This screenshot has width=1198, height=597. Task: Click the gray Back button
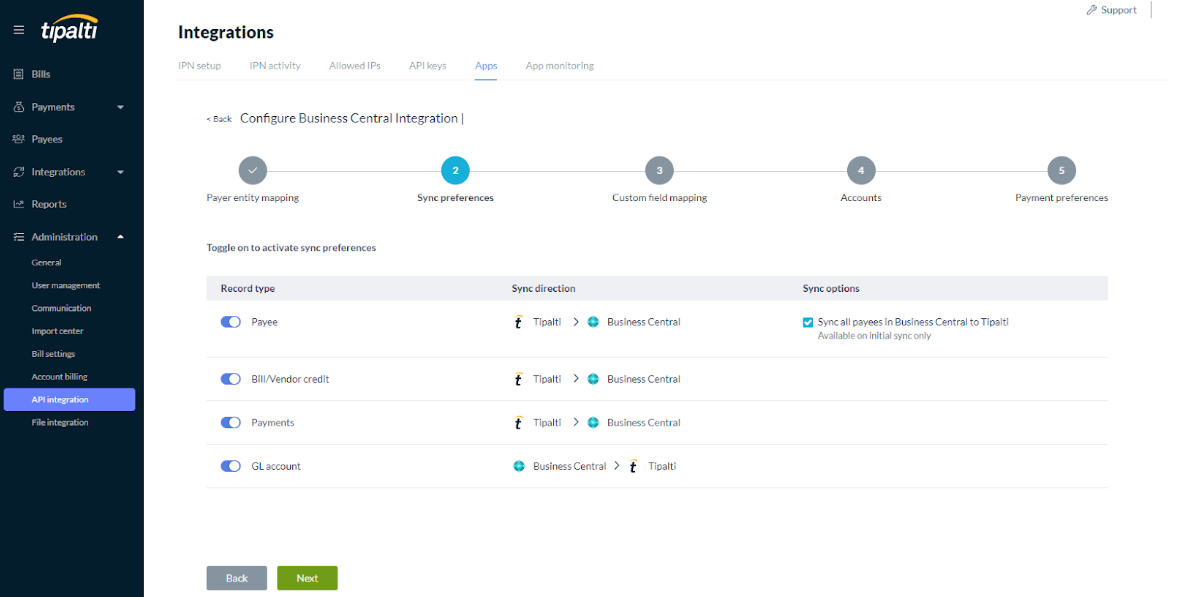click(x=236, y=578)
